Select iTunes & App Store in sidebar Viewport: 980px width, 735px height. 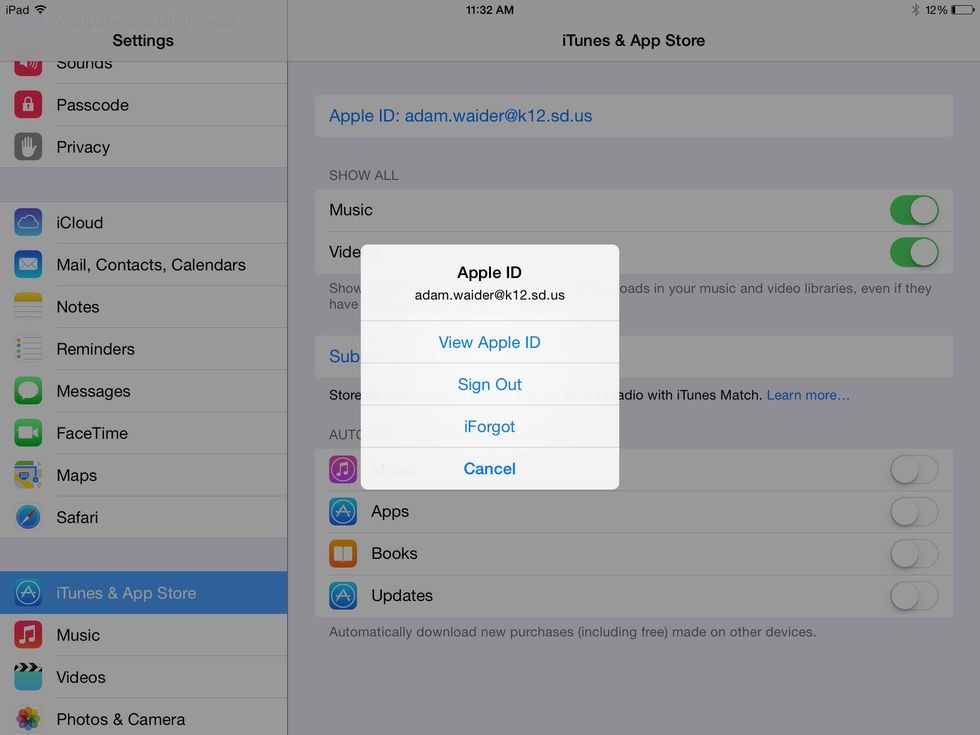[x=144, y=592]
